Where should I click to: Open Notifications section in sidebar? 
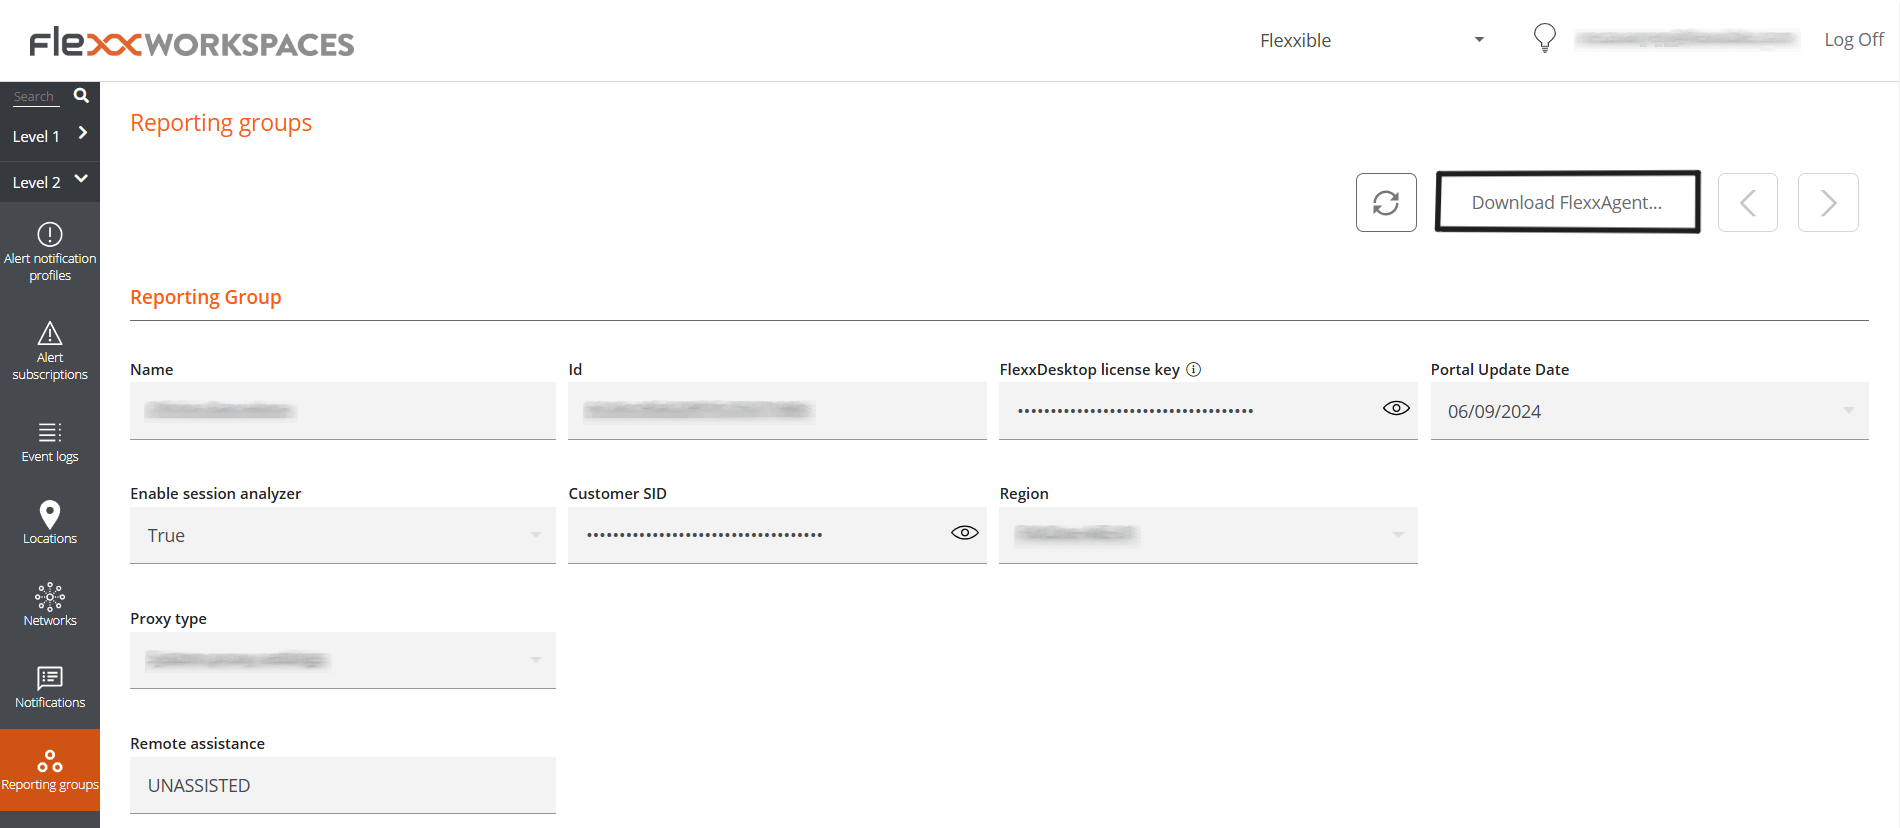[50, 688]
